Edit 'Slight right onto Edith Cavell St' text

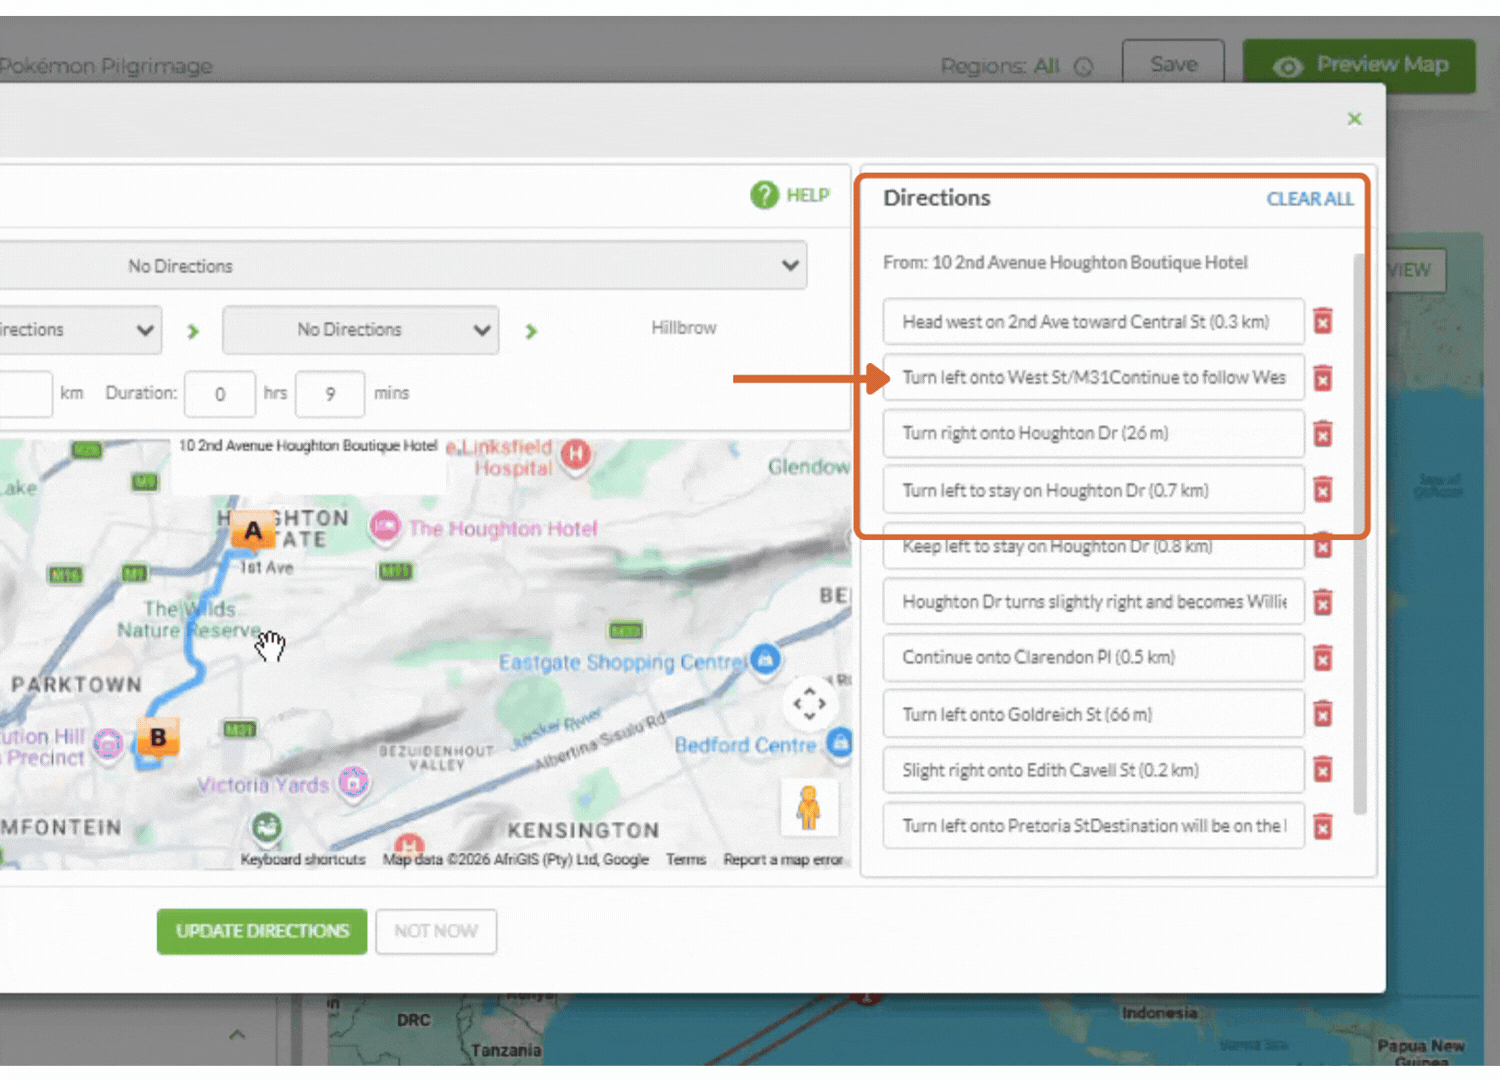(1093, 770)
